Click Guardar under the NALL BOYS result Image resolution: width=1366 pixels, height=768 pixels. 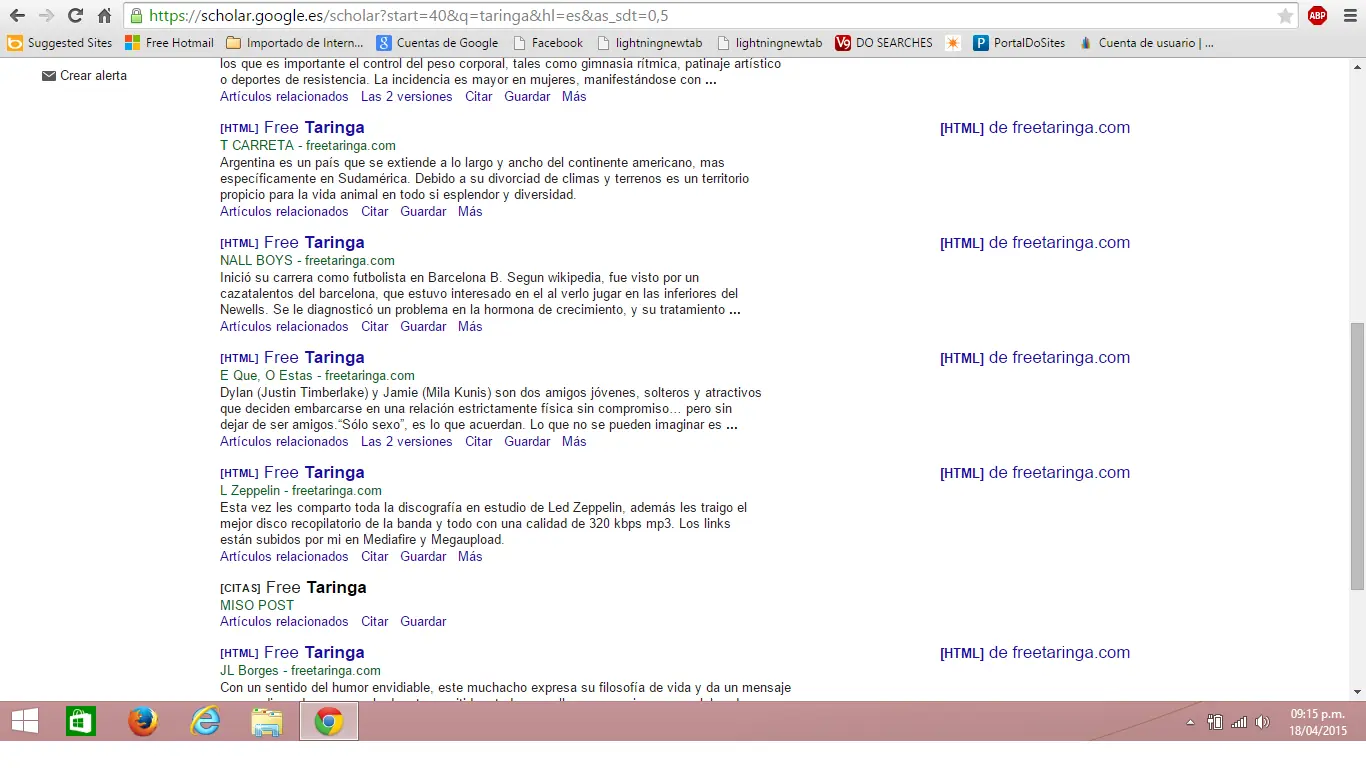(x=423, y=326)
